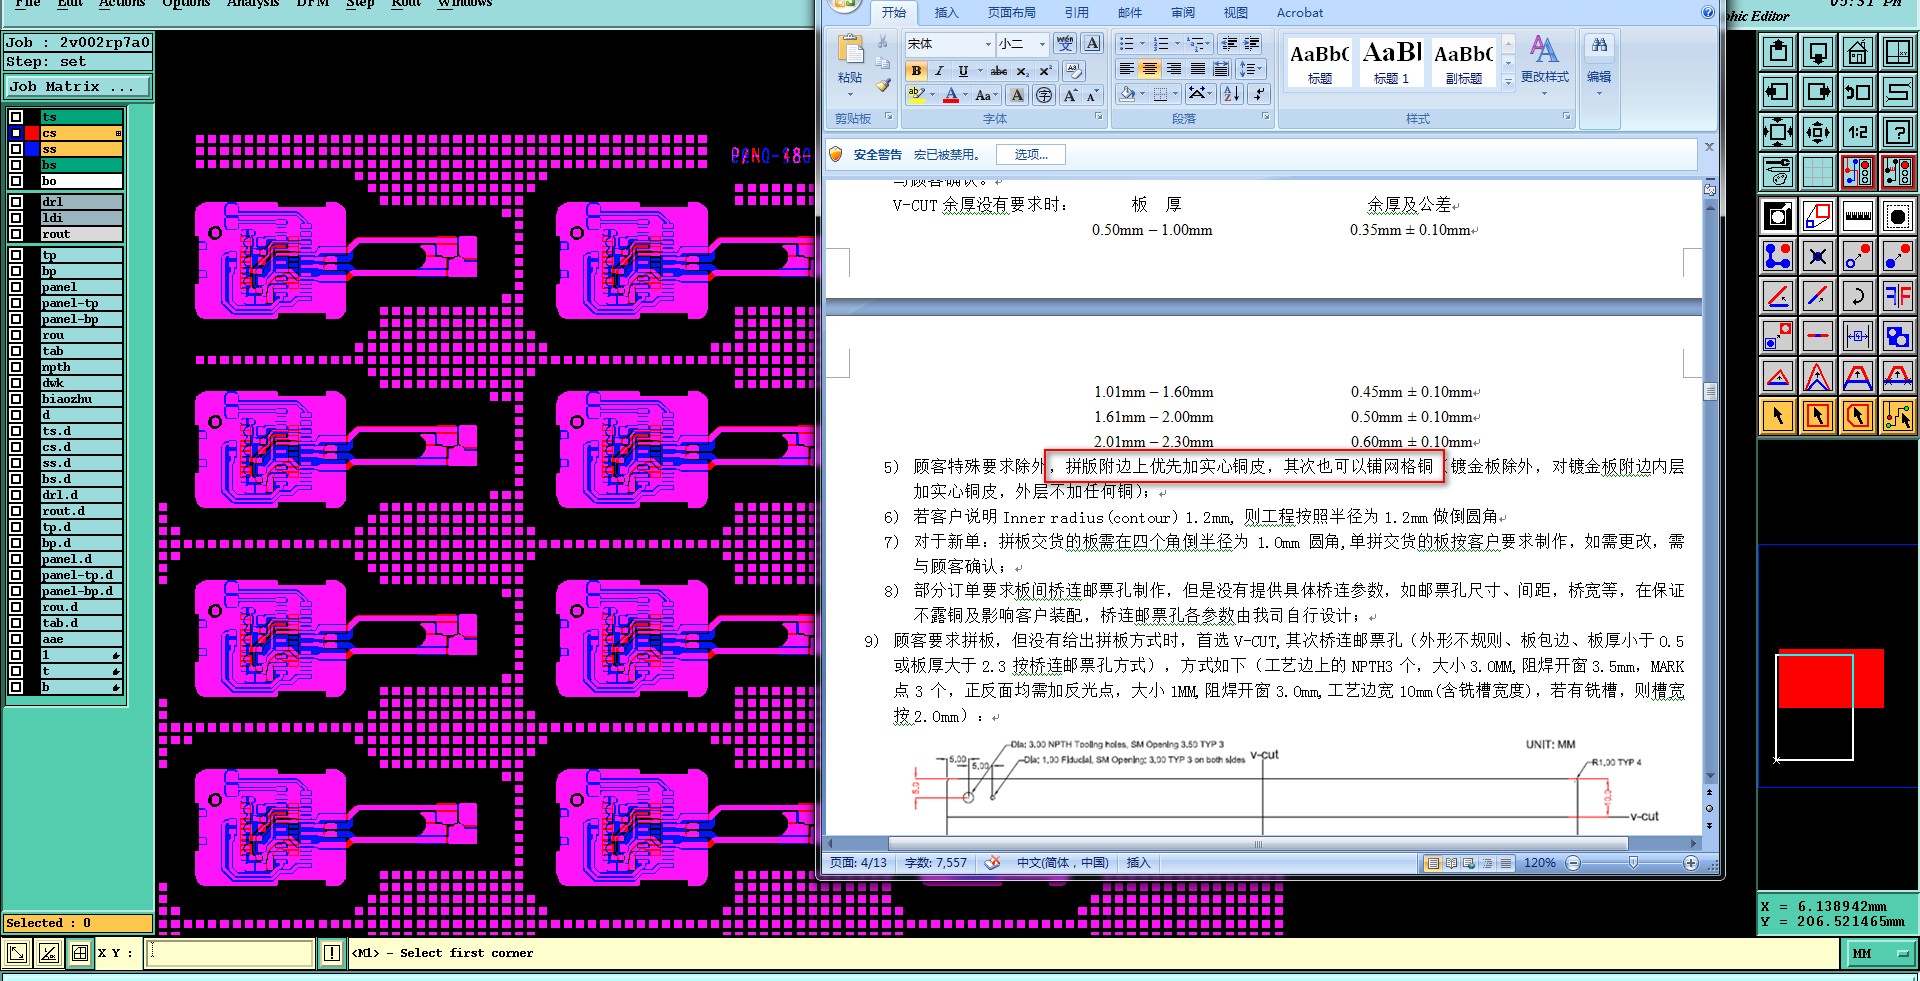The image size is (1920, 981).
Task: Toggle the checkbox for layer drl
Action: 16,202
